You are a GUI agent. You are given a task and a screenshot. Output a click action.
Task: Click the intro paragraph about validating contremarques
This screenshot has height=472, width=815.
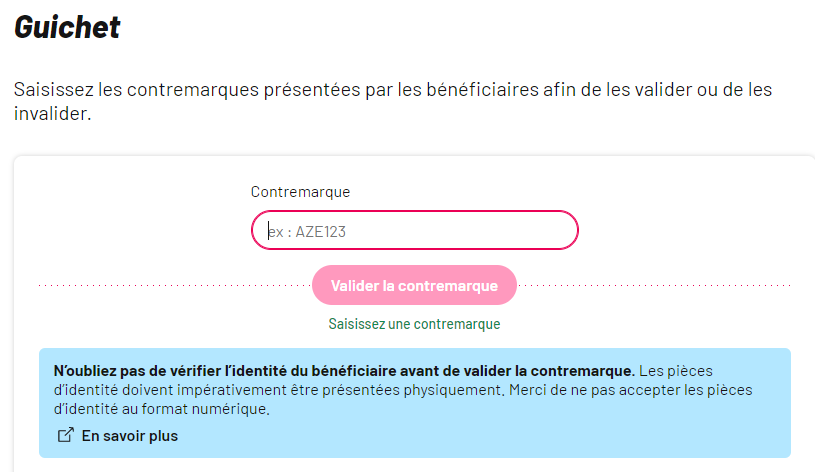click(393, 101)
